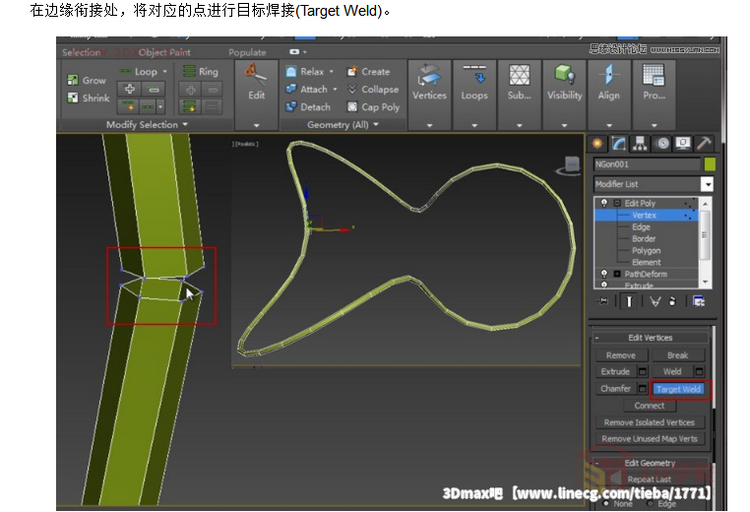Click the Break vertices button
The height and width of the screenshot is (512, 750).
678,355
